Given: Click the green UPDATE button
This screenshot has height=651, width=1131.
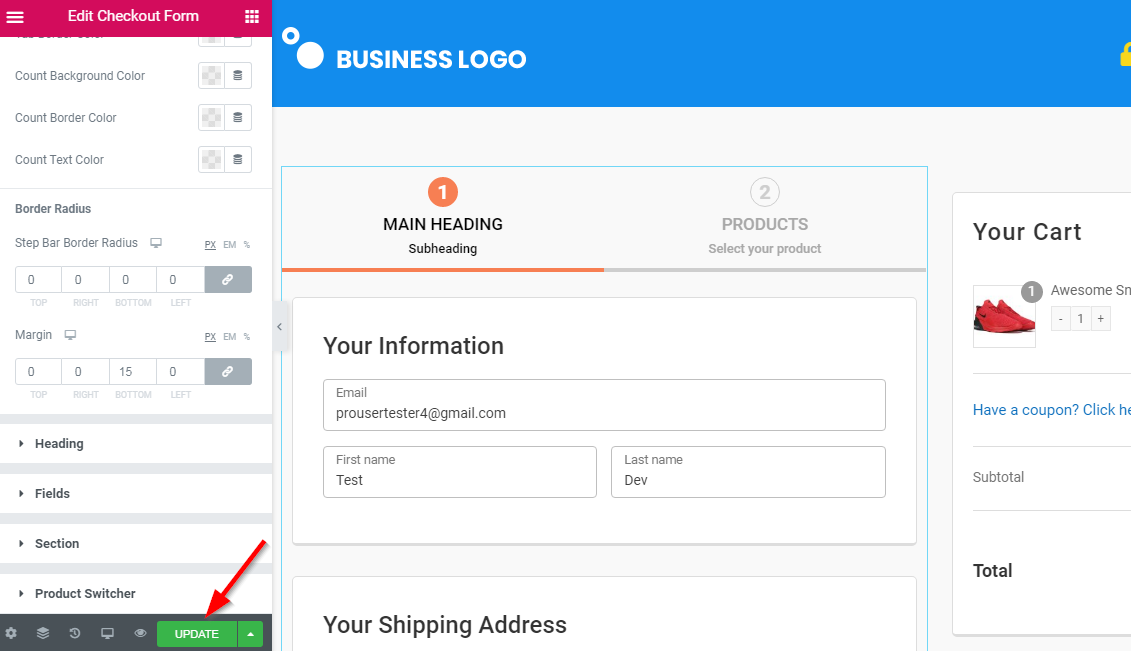Looking at the screenshot, I should click(x=197, y=634).
